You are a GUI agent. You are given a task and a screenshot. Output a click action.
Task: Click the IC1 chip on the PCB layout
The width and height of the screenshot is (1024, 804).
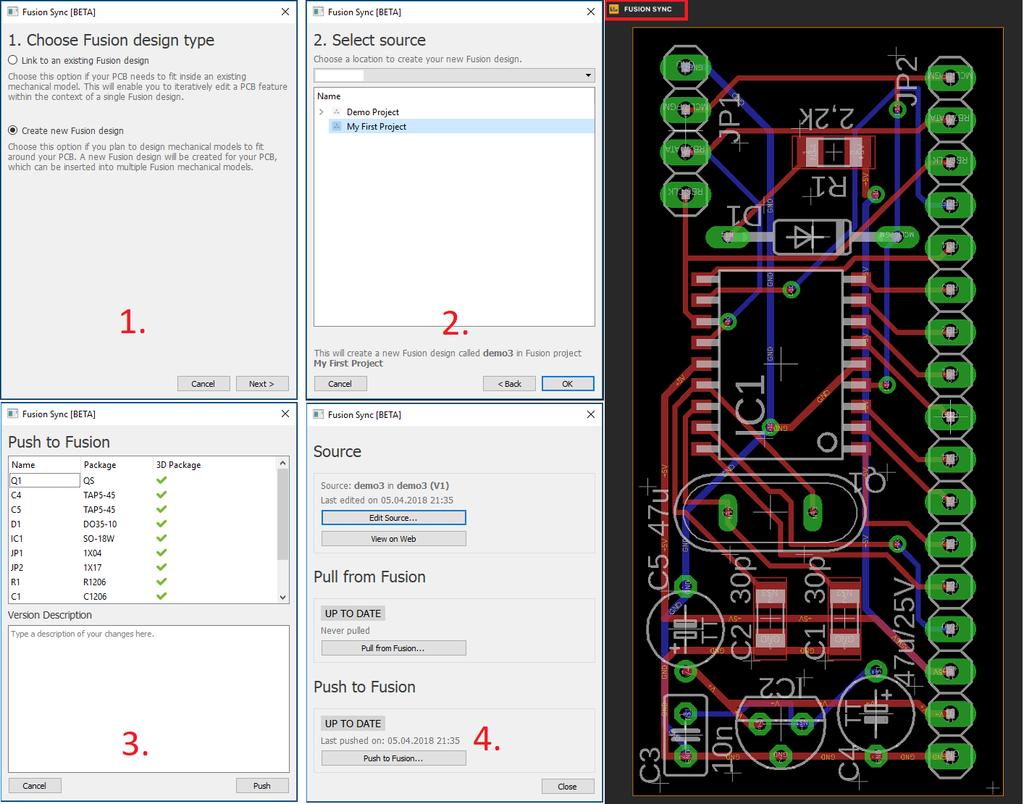click(x=780, y=362)
